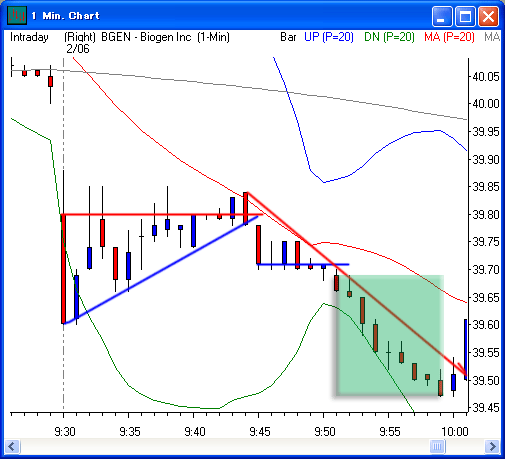Image resolution: width=505 pixels, height=459 pixels.
Task: Click the 9:30 time axis label
Action: point(65,432)
